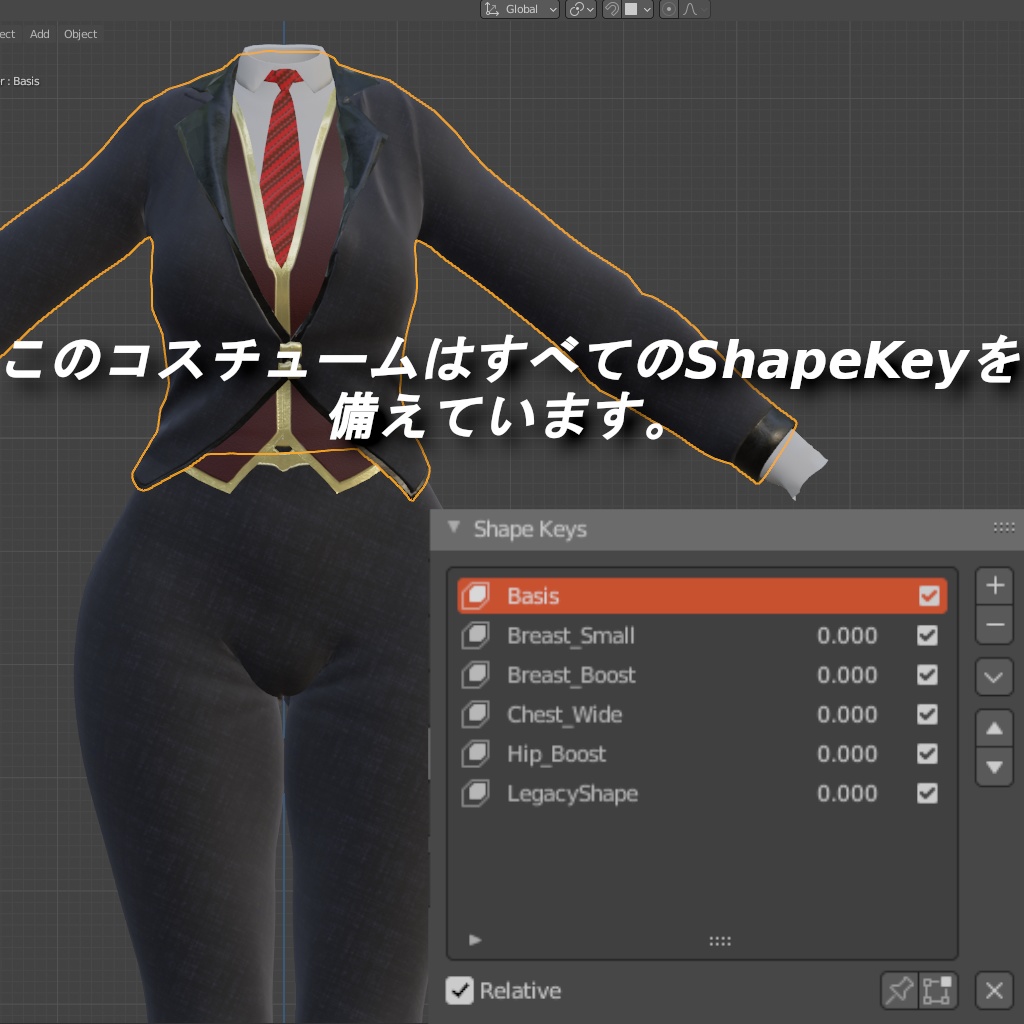Select the Breast_Boost shape key

pos(702,675)
